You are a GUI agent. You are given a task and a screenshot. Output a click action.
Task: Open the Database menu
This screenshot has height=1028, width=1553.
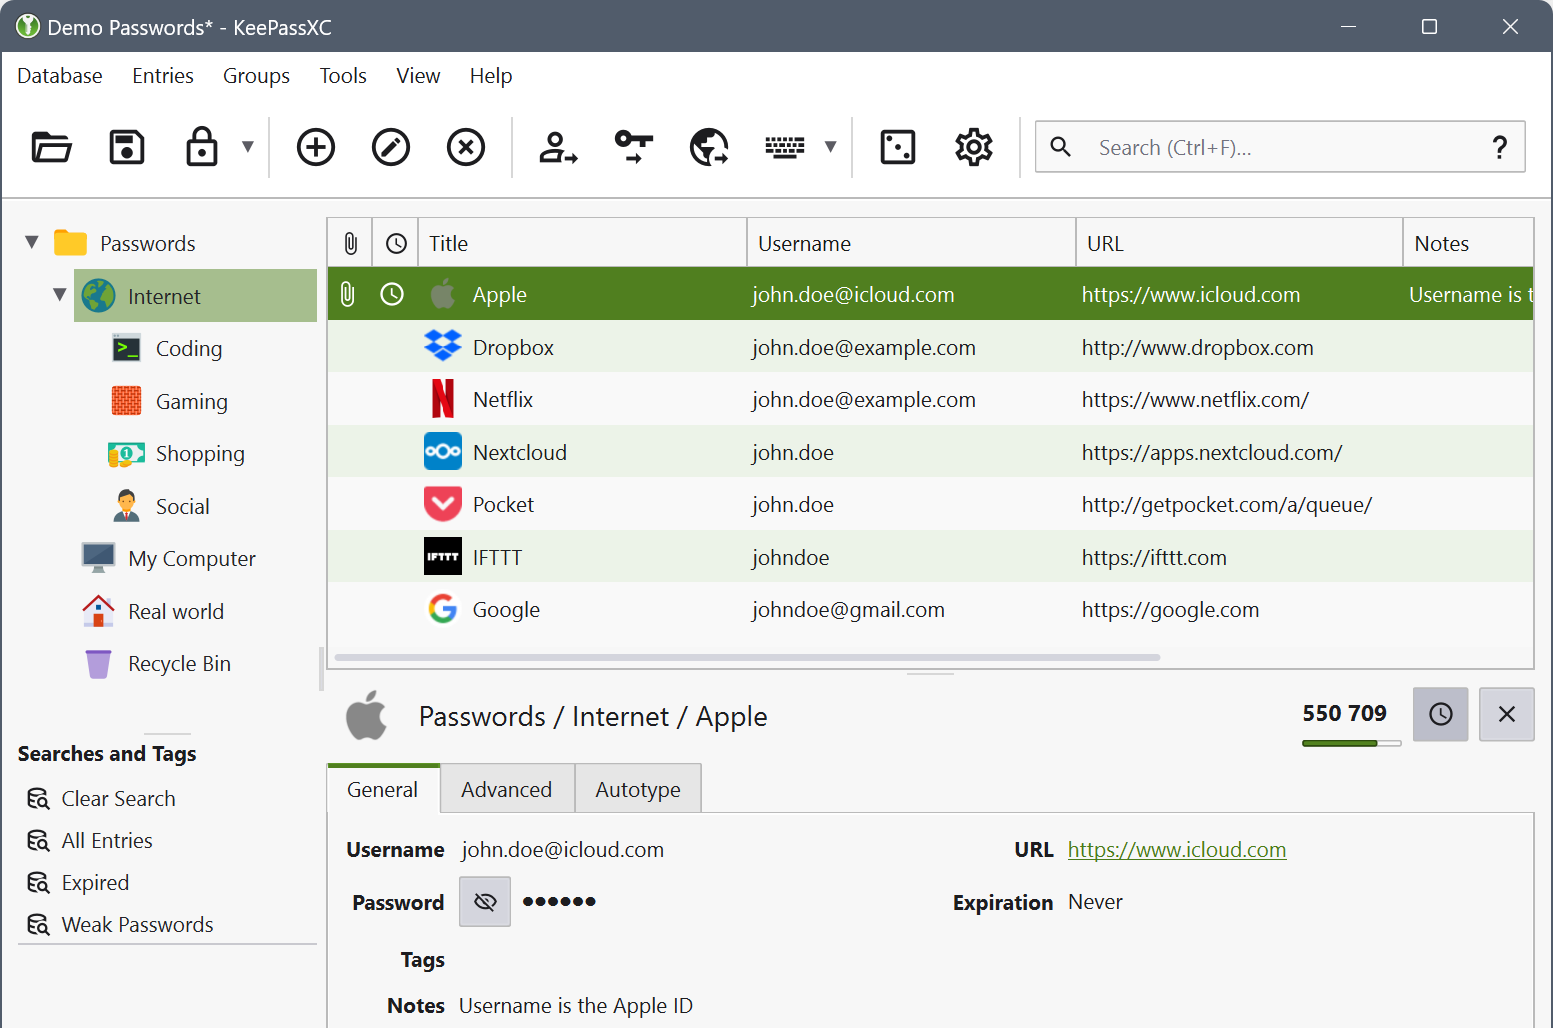pos(60,76)
